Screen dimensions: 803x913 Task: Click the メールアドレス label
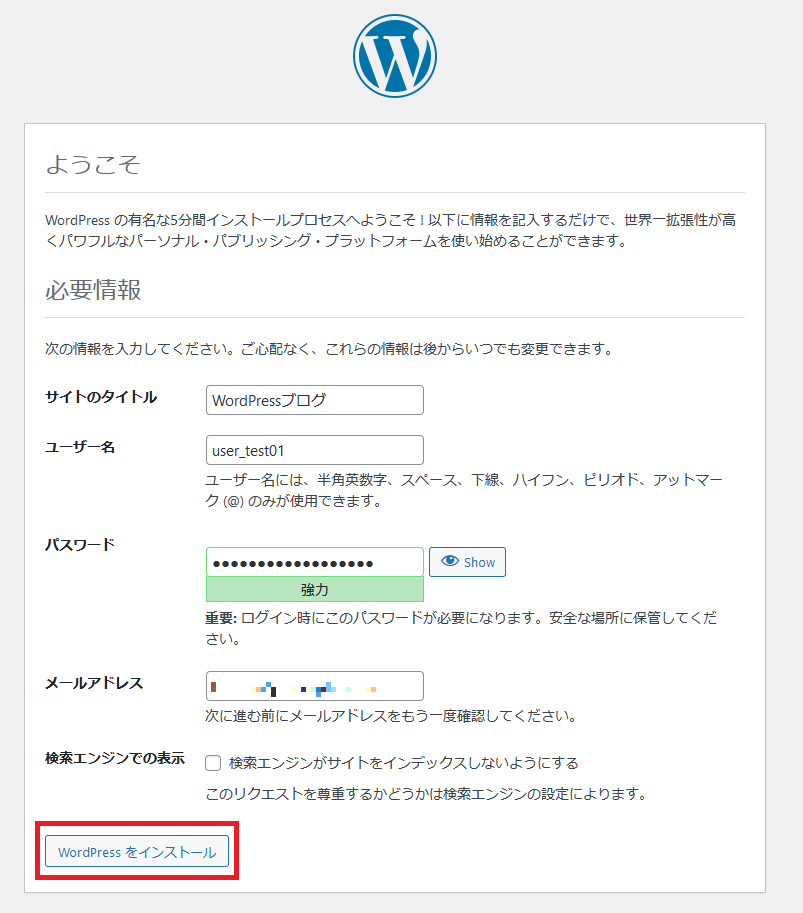pyautogui.click(x=94, y=683)
